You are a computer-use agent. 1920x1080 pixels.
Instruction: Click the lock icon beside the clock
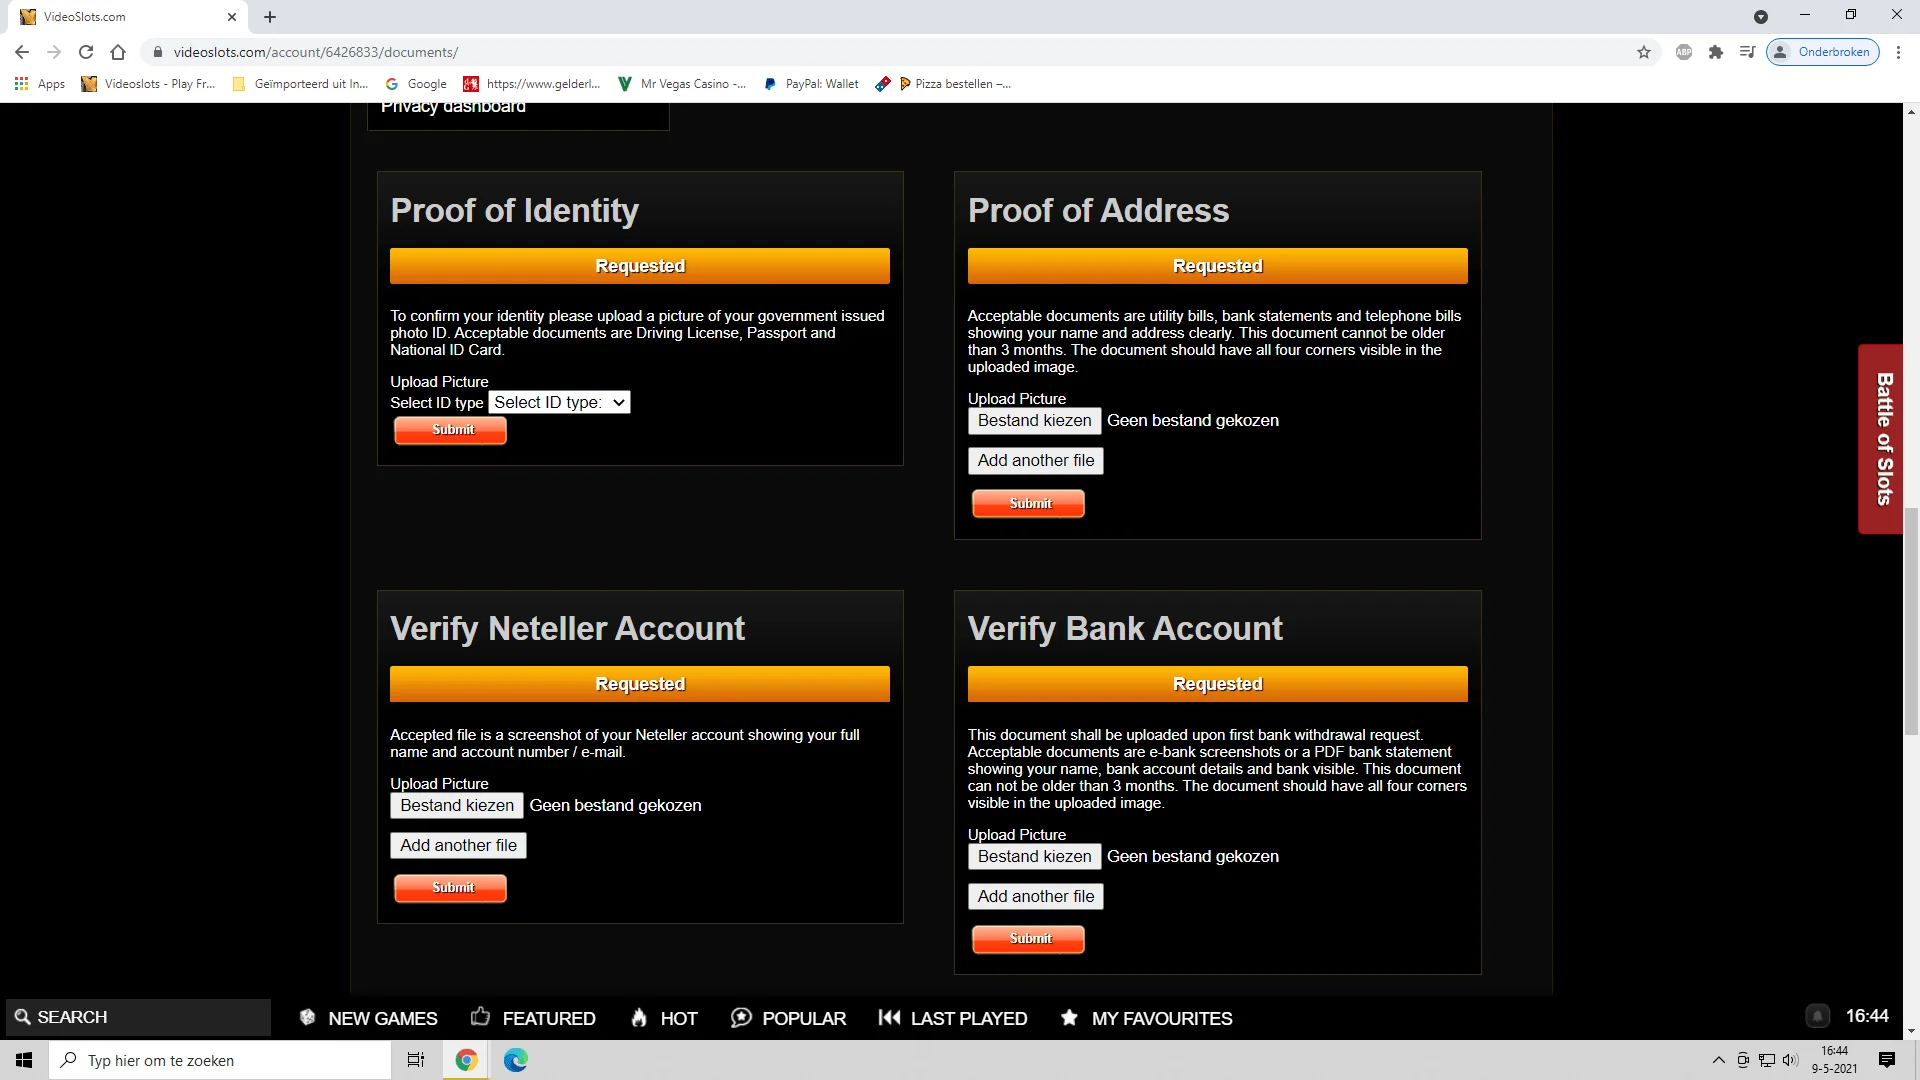(x=1818, y=1016)
